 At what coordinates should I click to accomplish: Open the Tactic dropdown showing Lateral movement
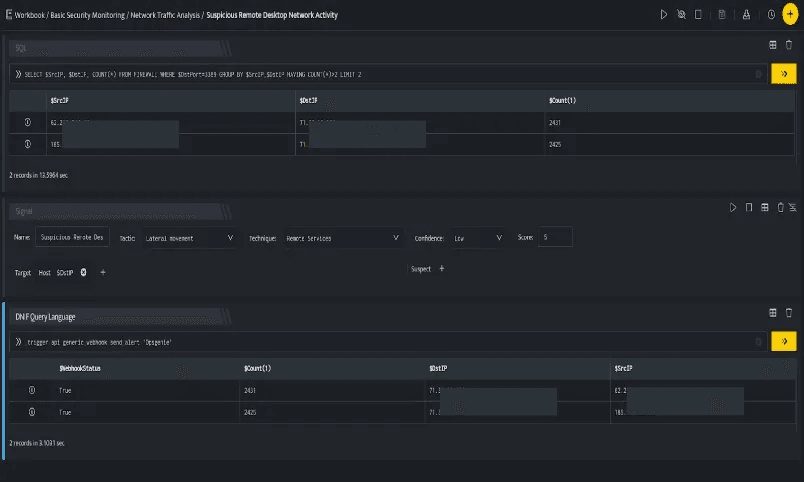189,238
